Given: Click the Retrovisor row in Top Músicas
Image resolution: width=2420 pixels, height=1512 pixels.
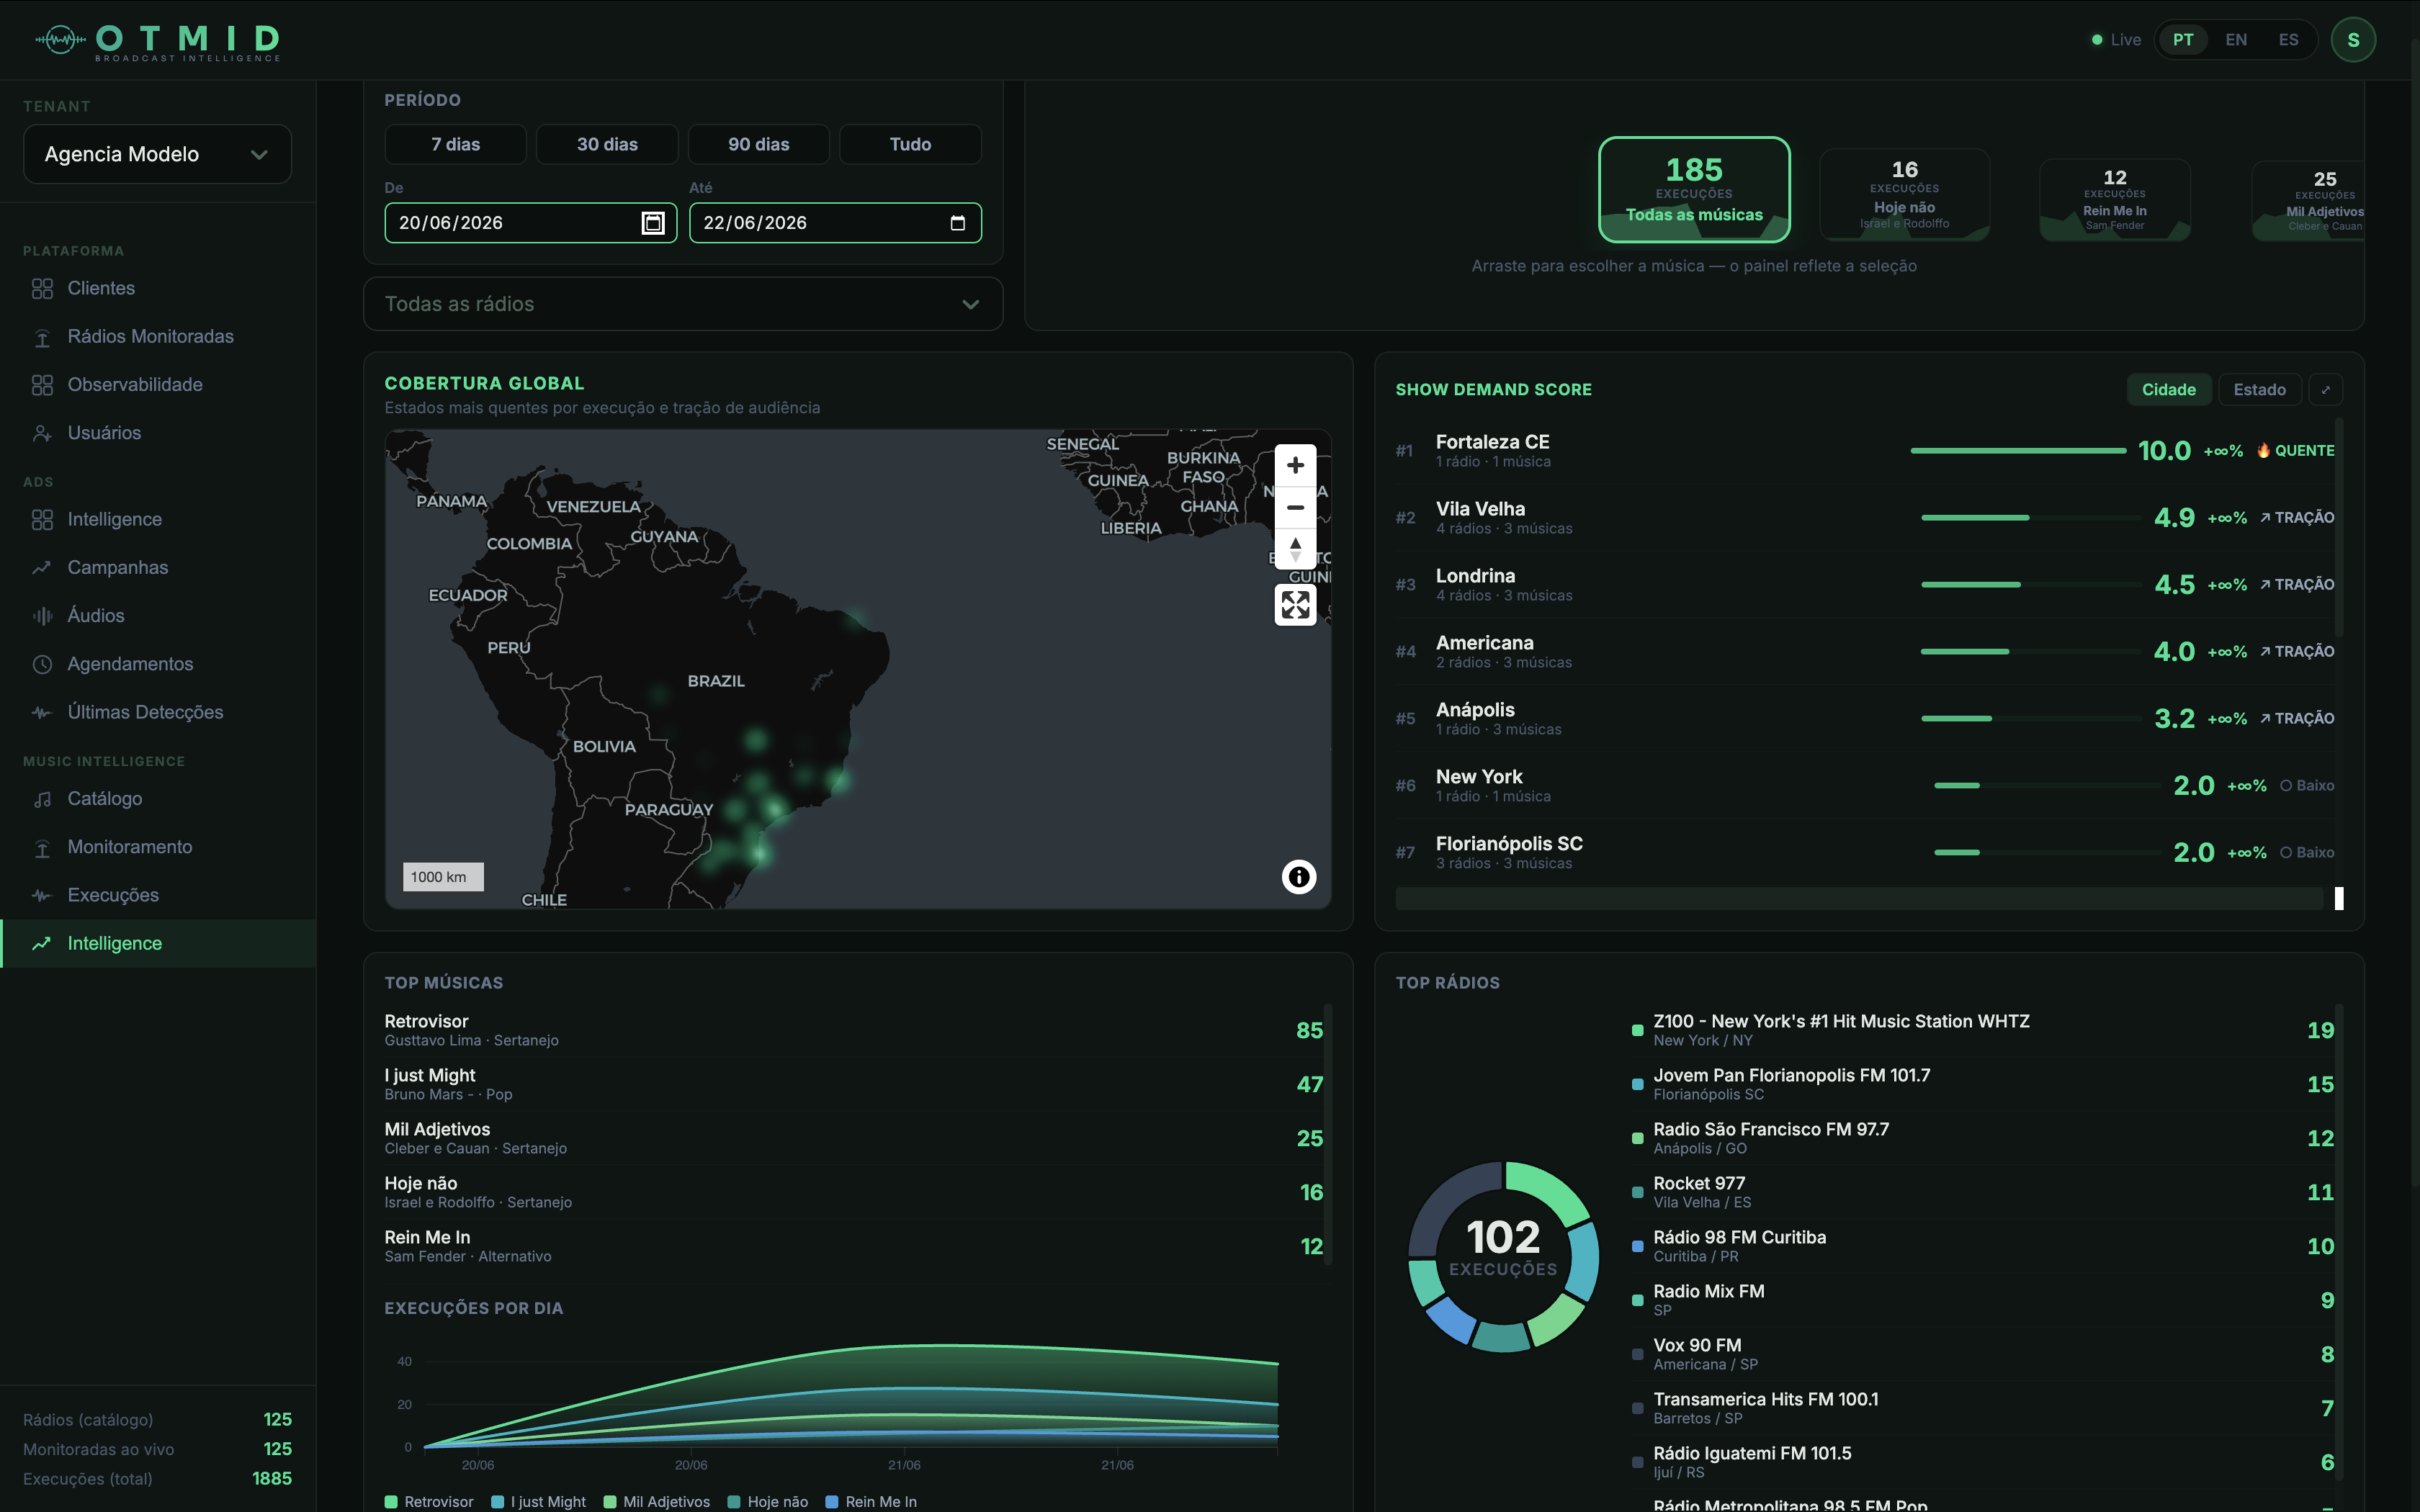Looking at the screenshot, I should 853,1030.
